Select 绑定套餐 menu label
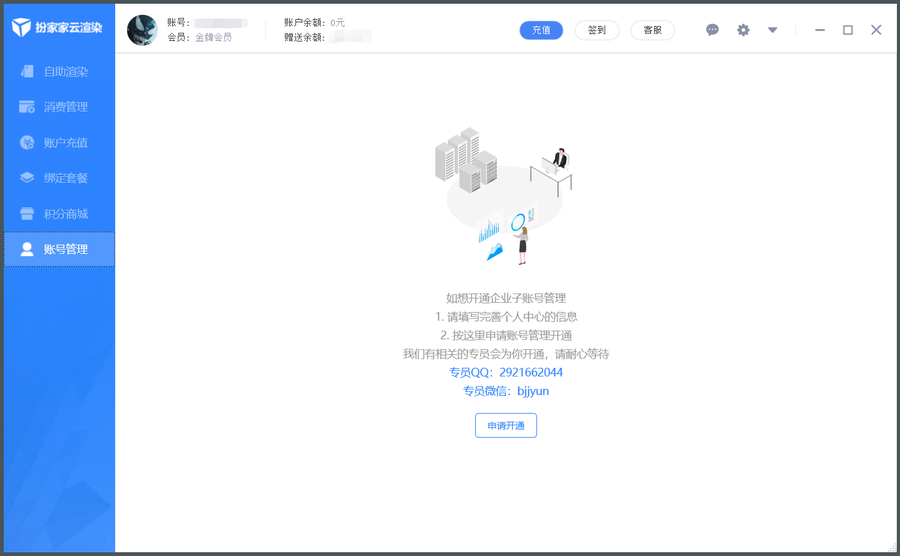The image size is (900, 556). (x=66, y=178)
